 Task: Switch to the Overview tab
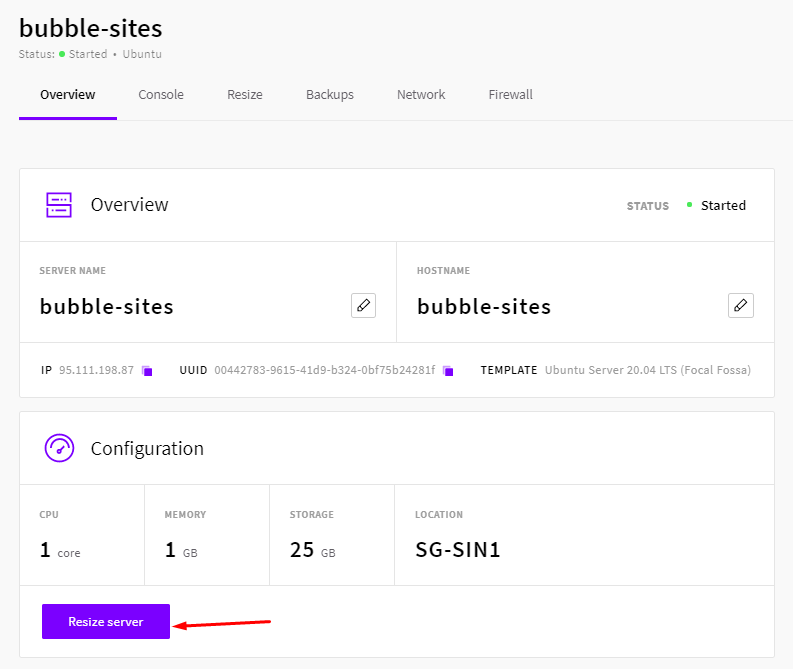67,95
